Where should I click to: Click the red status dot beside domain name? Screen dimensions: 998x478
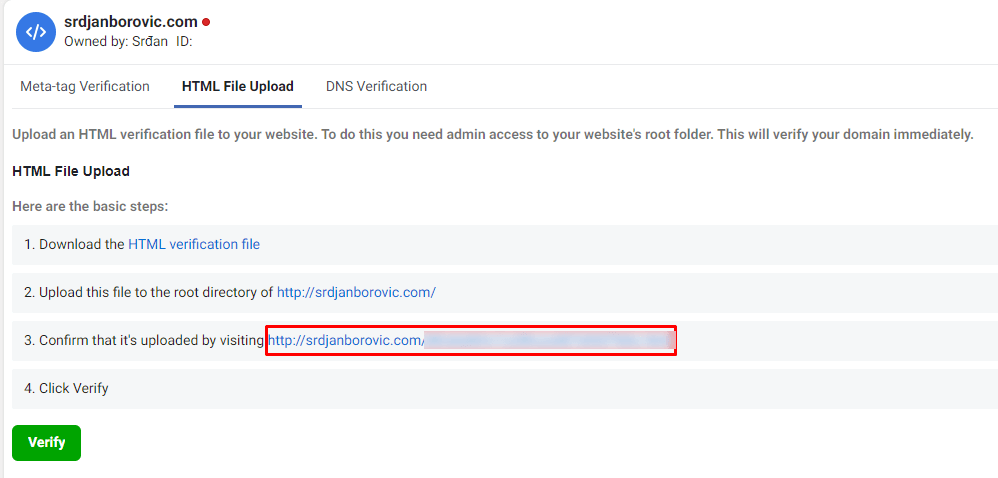coord(206,22)
